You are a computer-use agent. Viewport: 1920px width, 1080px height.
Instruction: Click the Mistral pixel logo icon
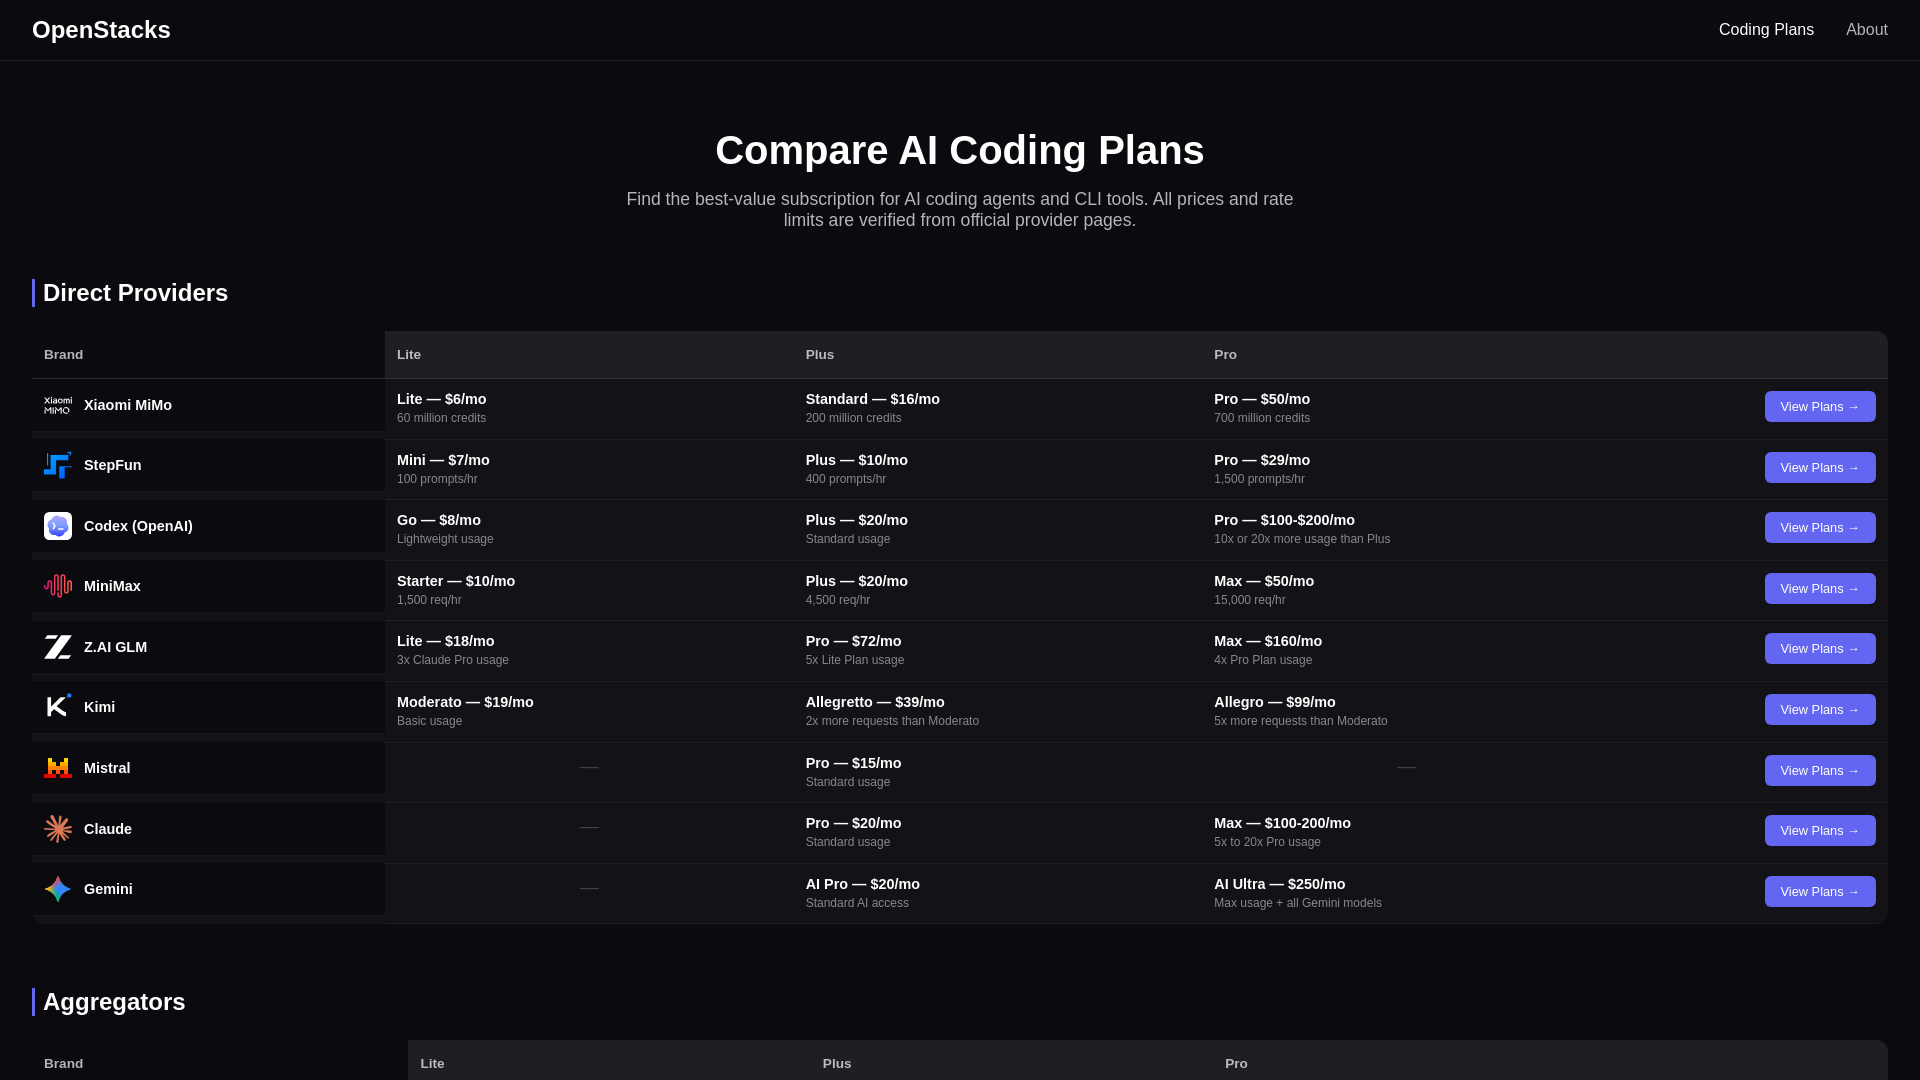point(58,768)
